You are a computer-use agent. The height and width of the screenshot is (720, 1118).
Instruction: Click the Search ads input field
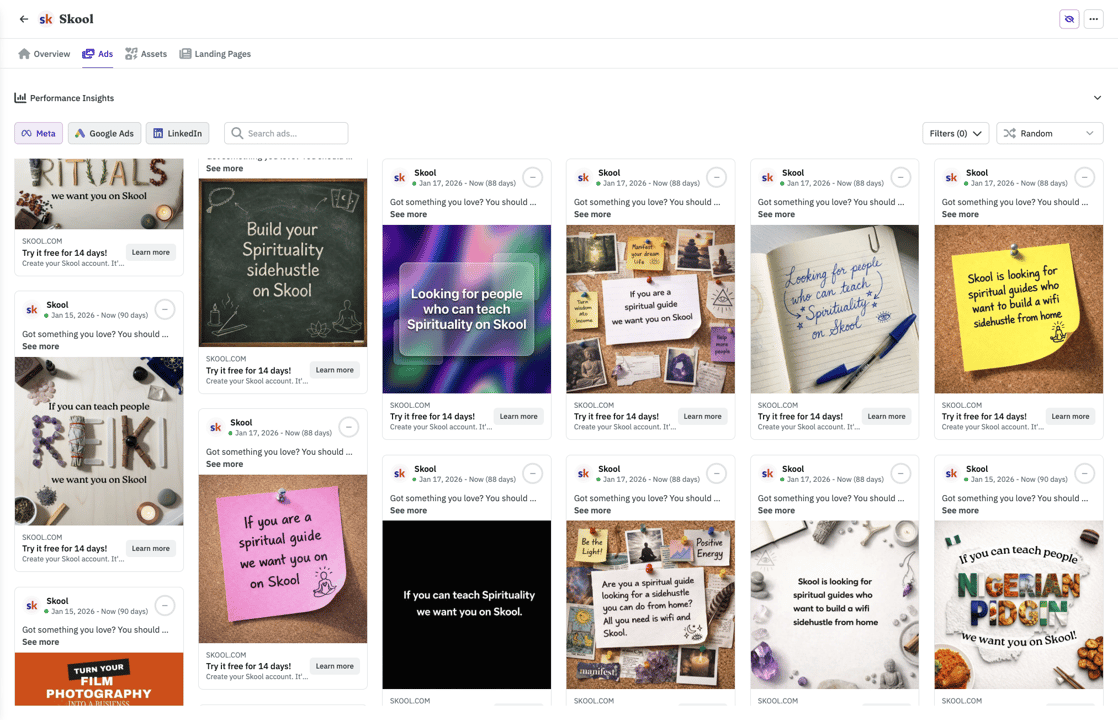click(x=286, y=133)
